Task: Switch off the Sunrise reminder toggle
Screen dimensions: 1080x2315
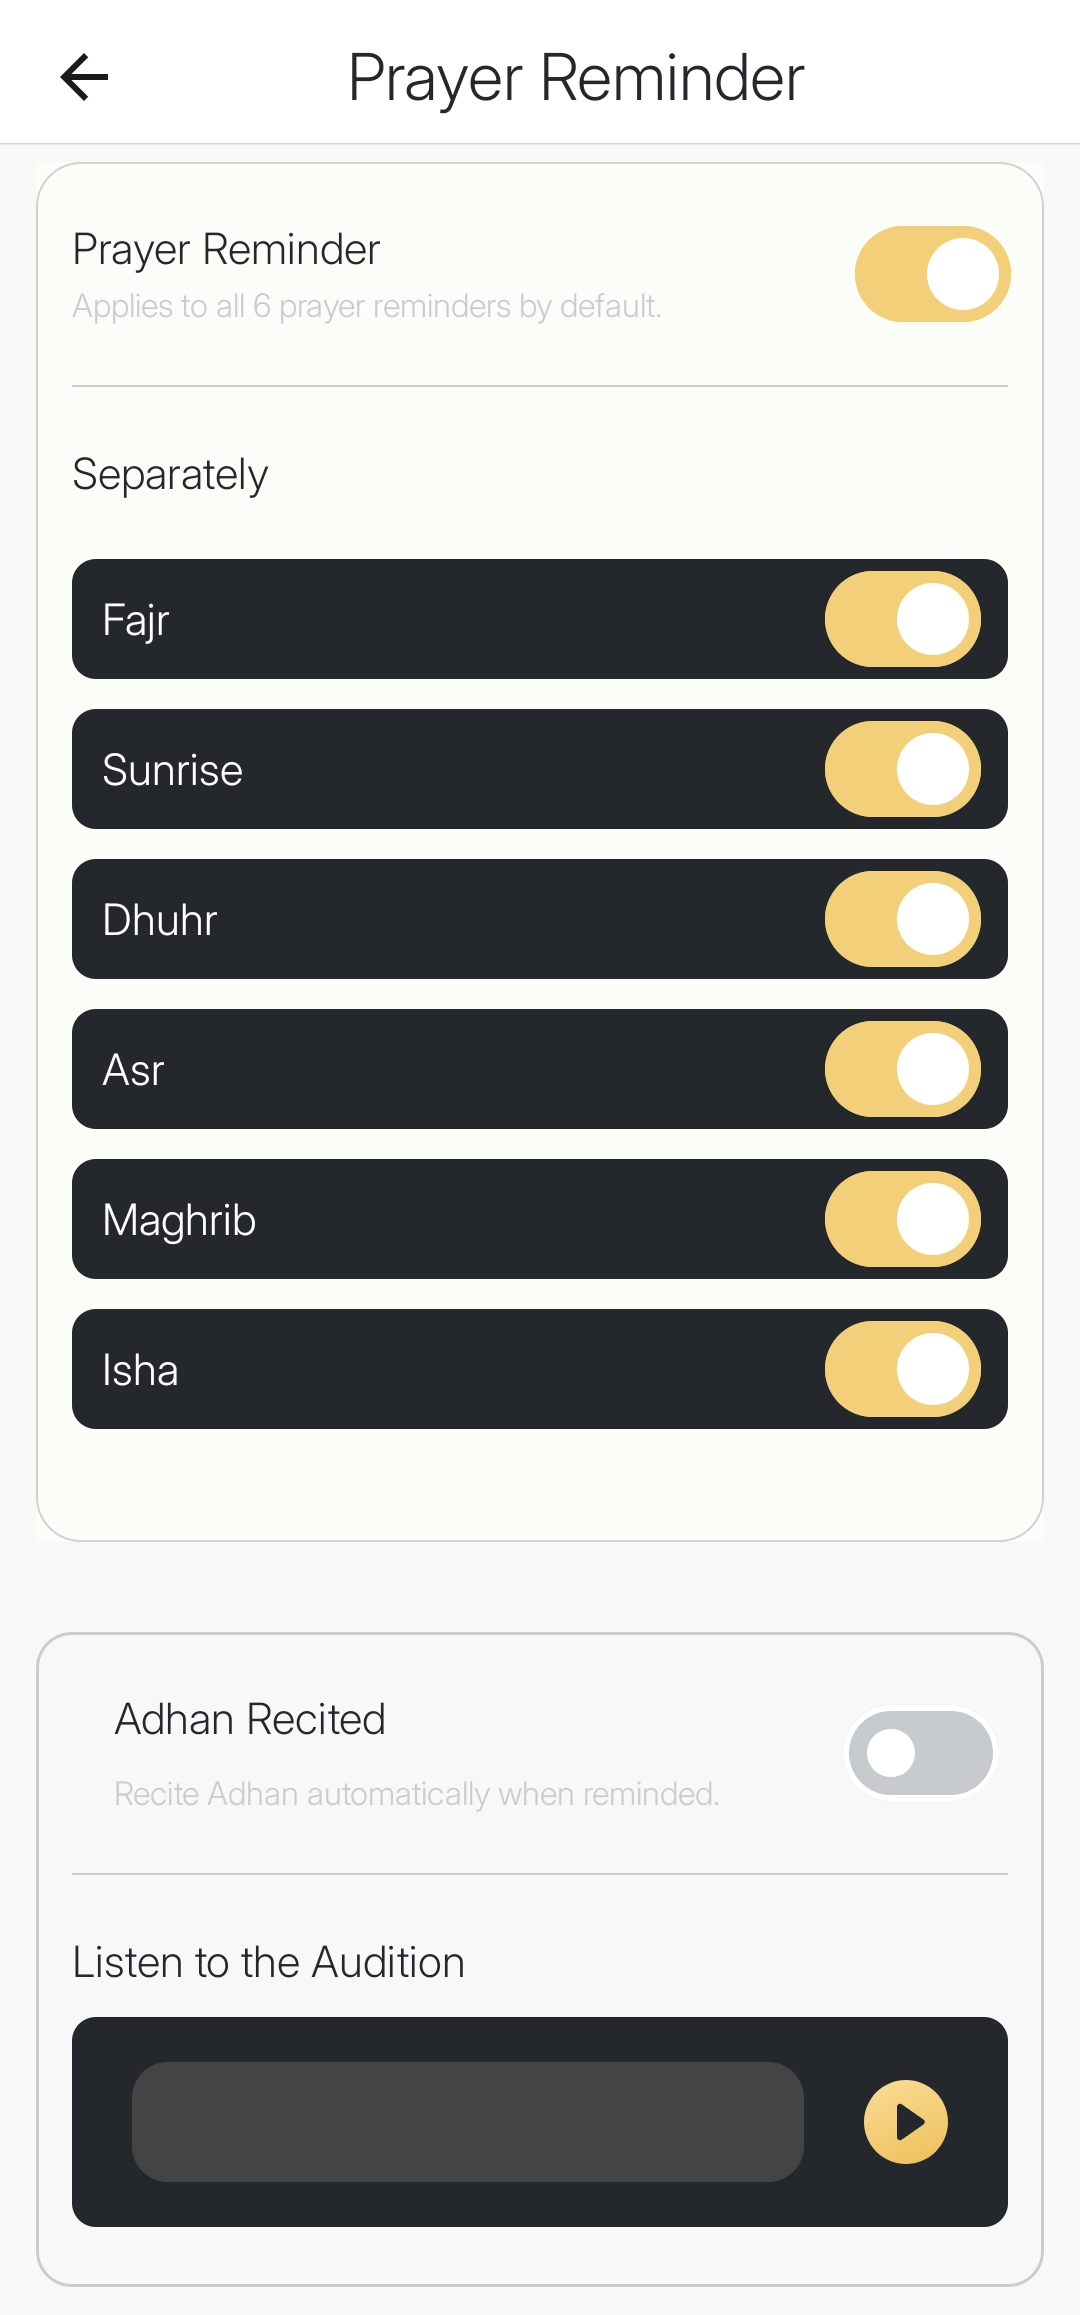Action: point(902,769)
